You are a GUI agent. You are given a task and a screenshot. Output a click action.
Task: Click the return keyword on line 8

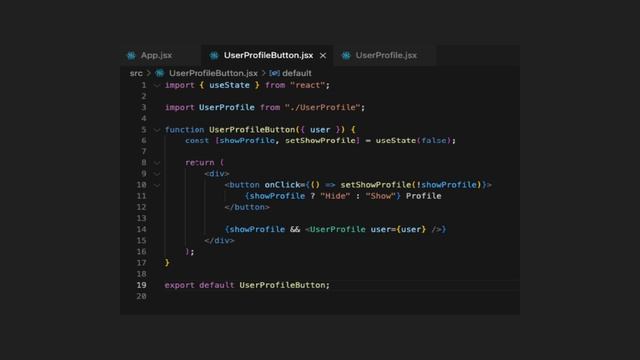[200, 162]
